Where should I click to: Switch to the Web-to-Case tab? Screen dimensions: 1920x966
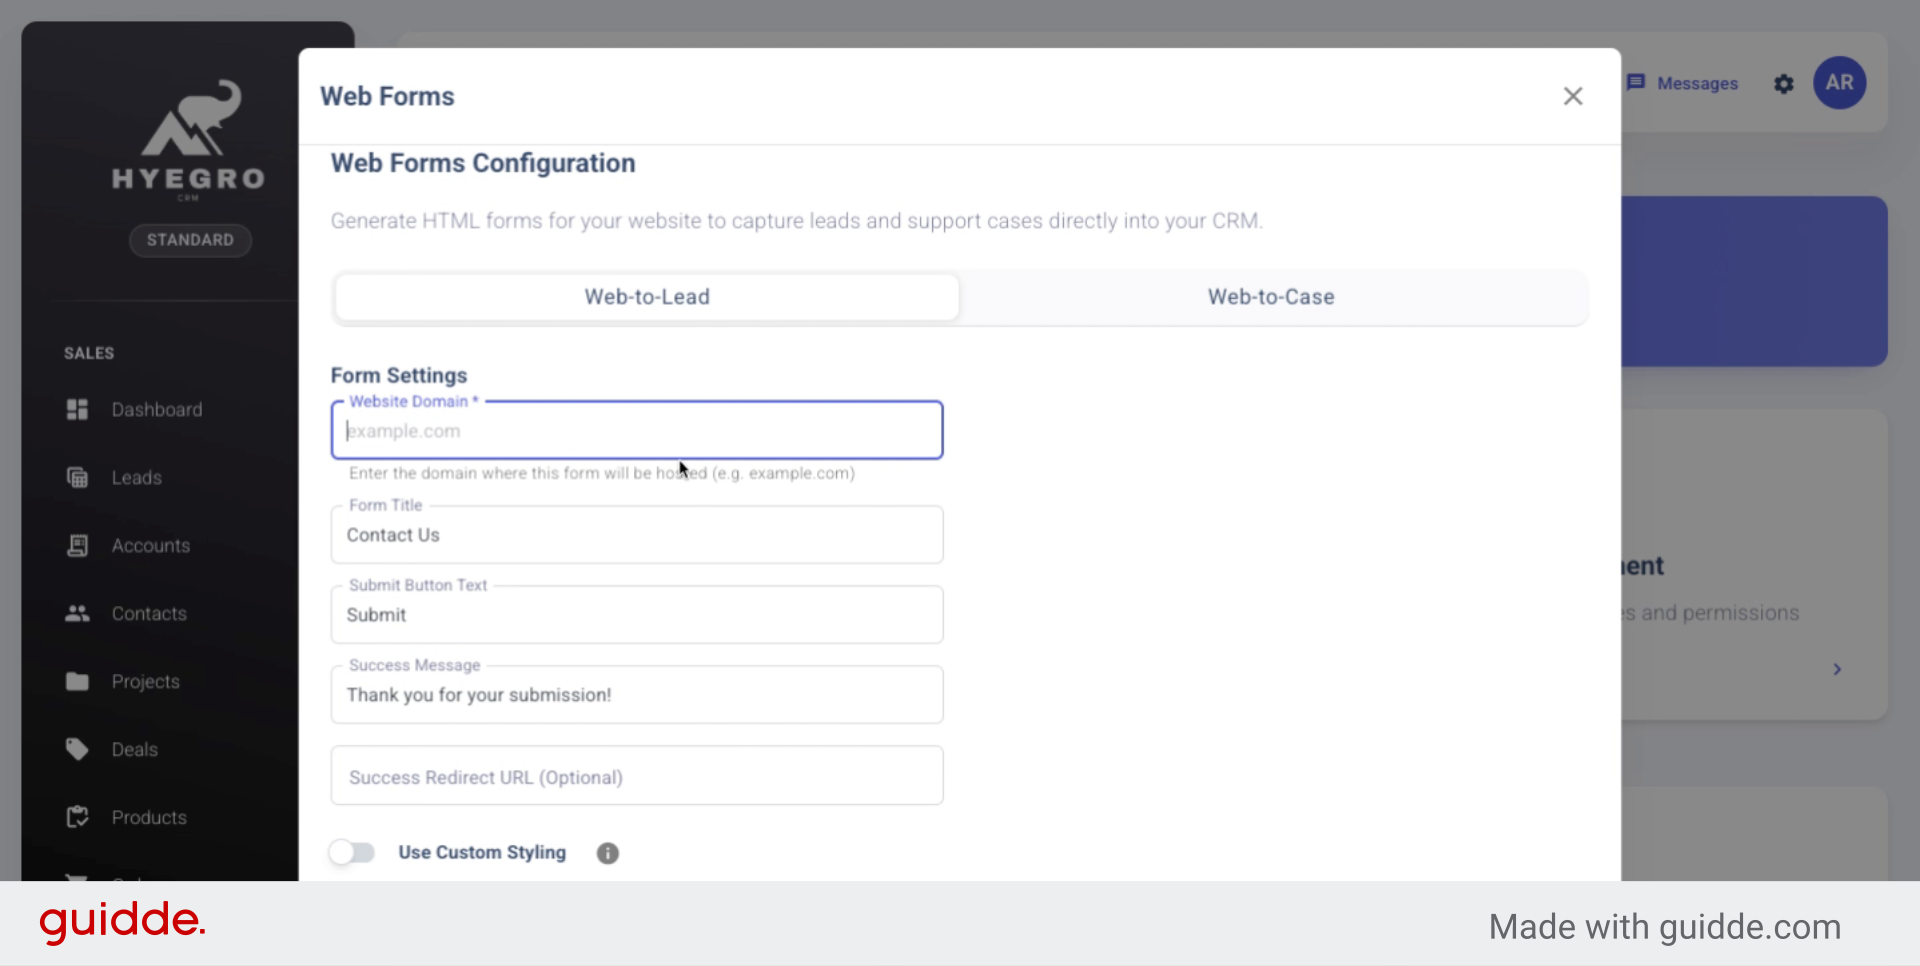point(1271,296)
